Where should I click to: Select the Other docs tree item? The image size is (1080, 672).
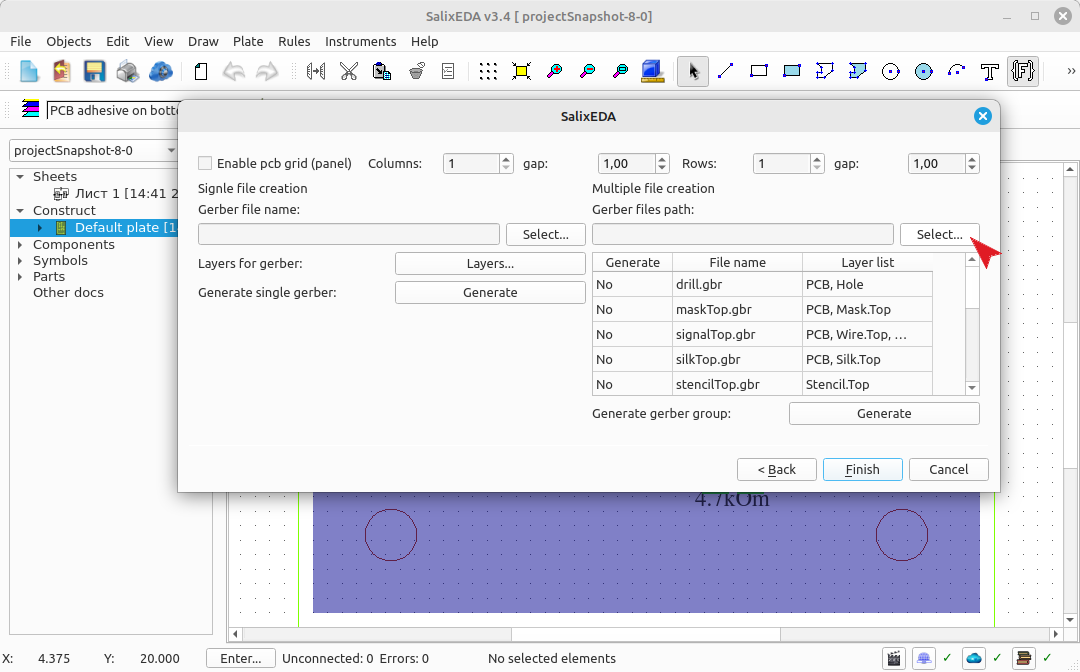coord(68,293)
